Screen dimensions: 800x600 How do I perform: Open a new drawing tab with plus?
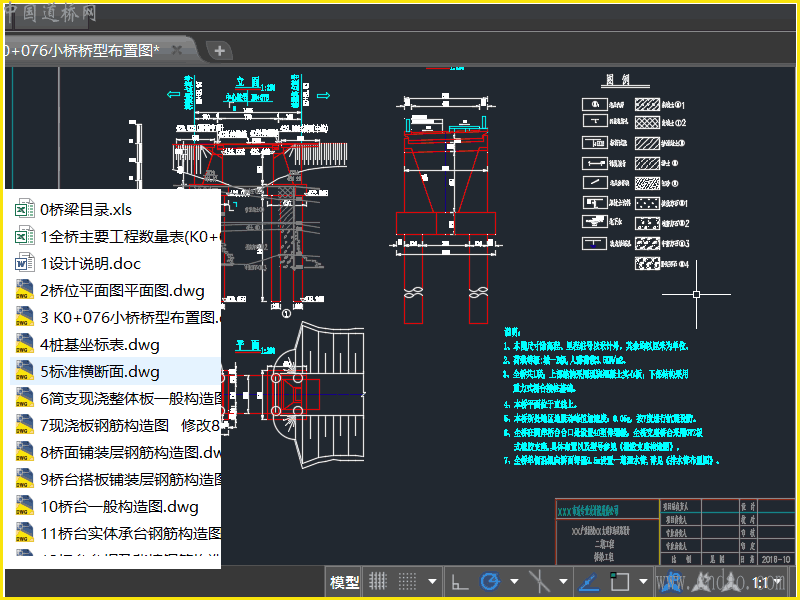pyautogui.click(x=220, y=51)
